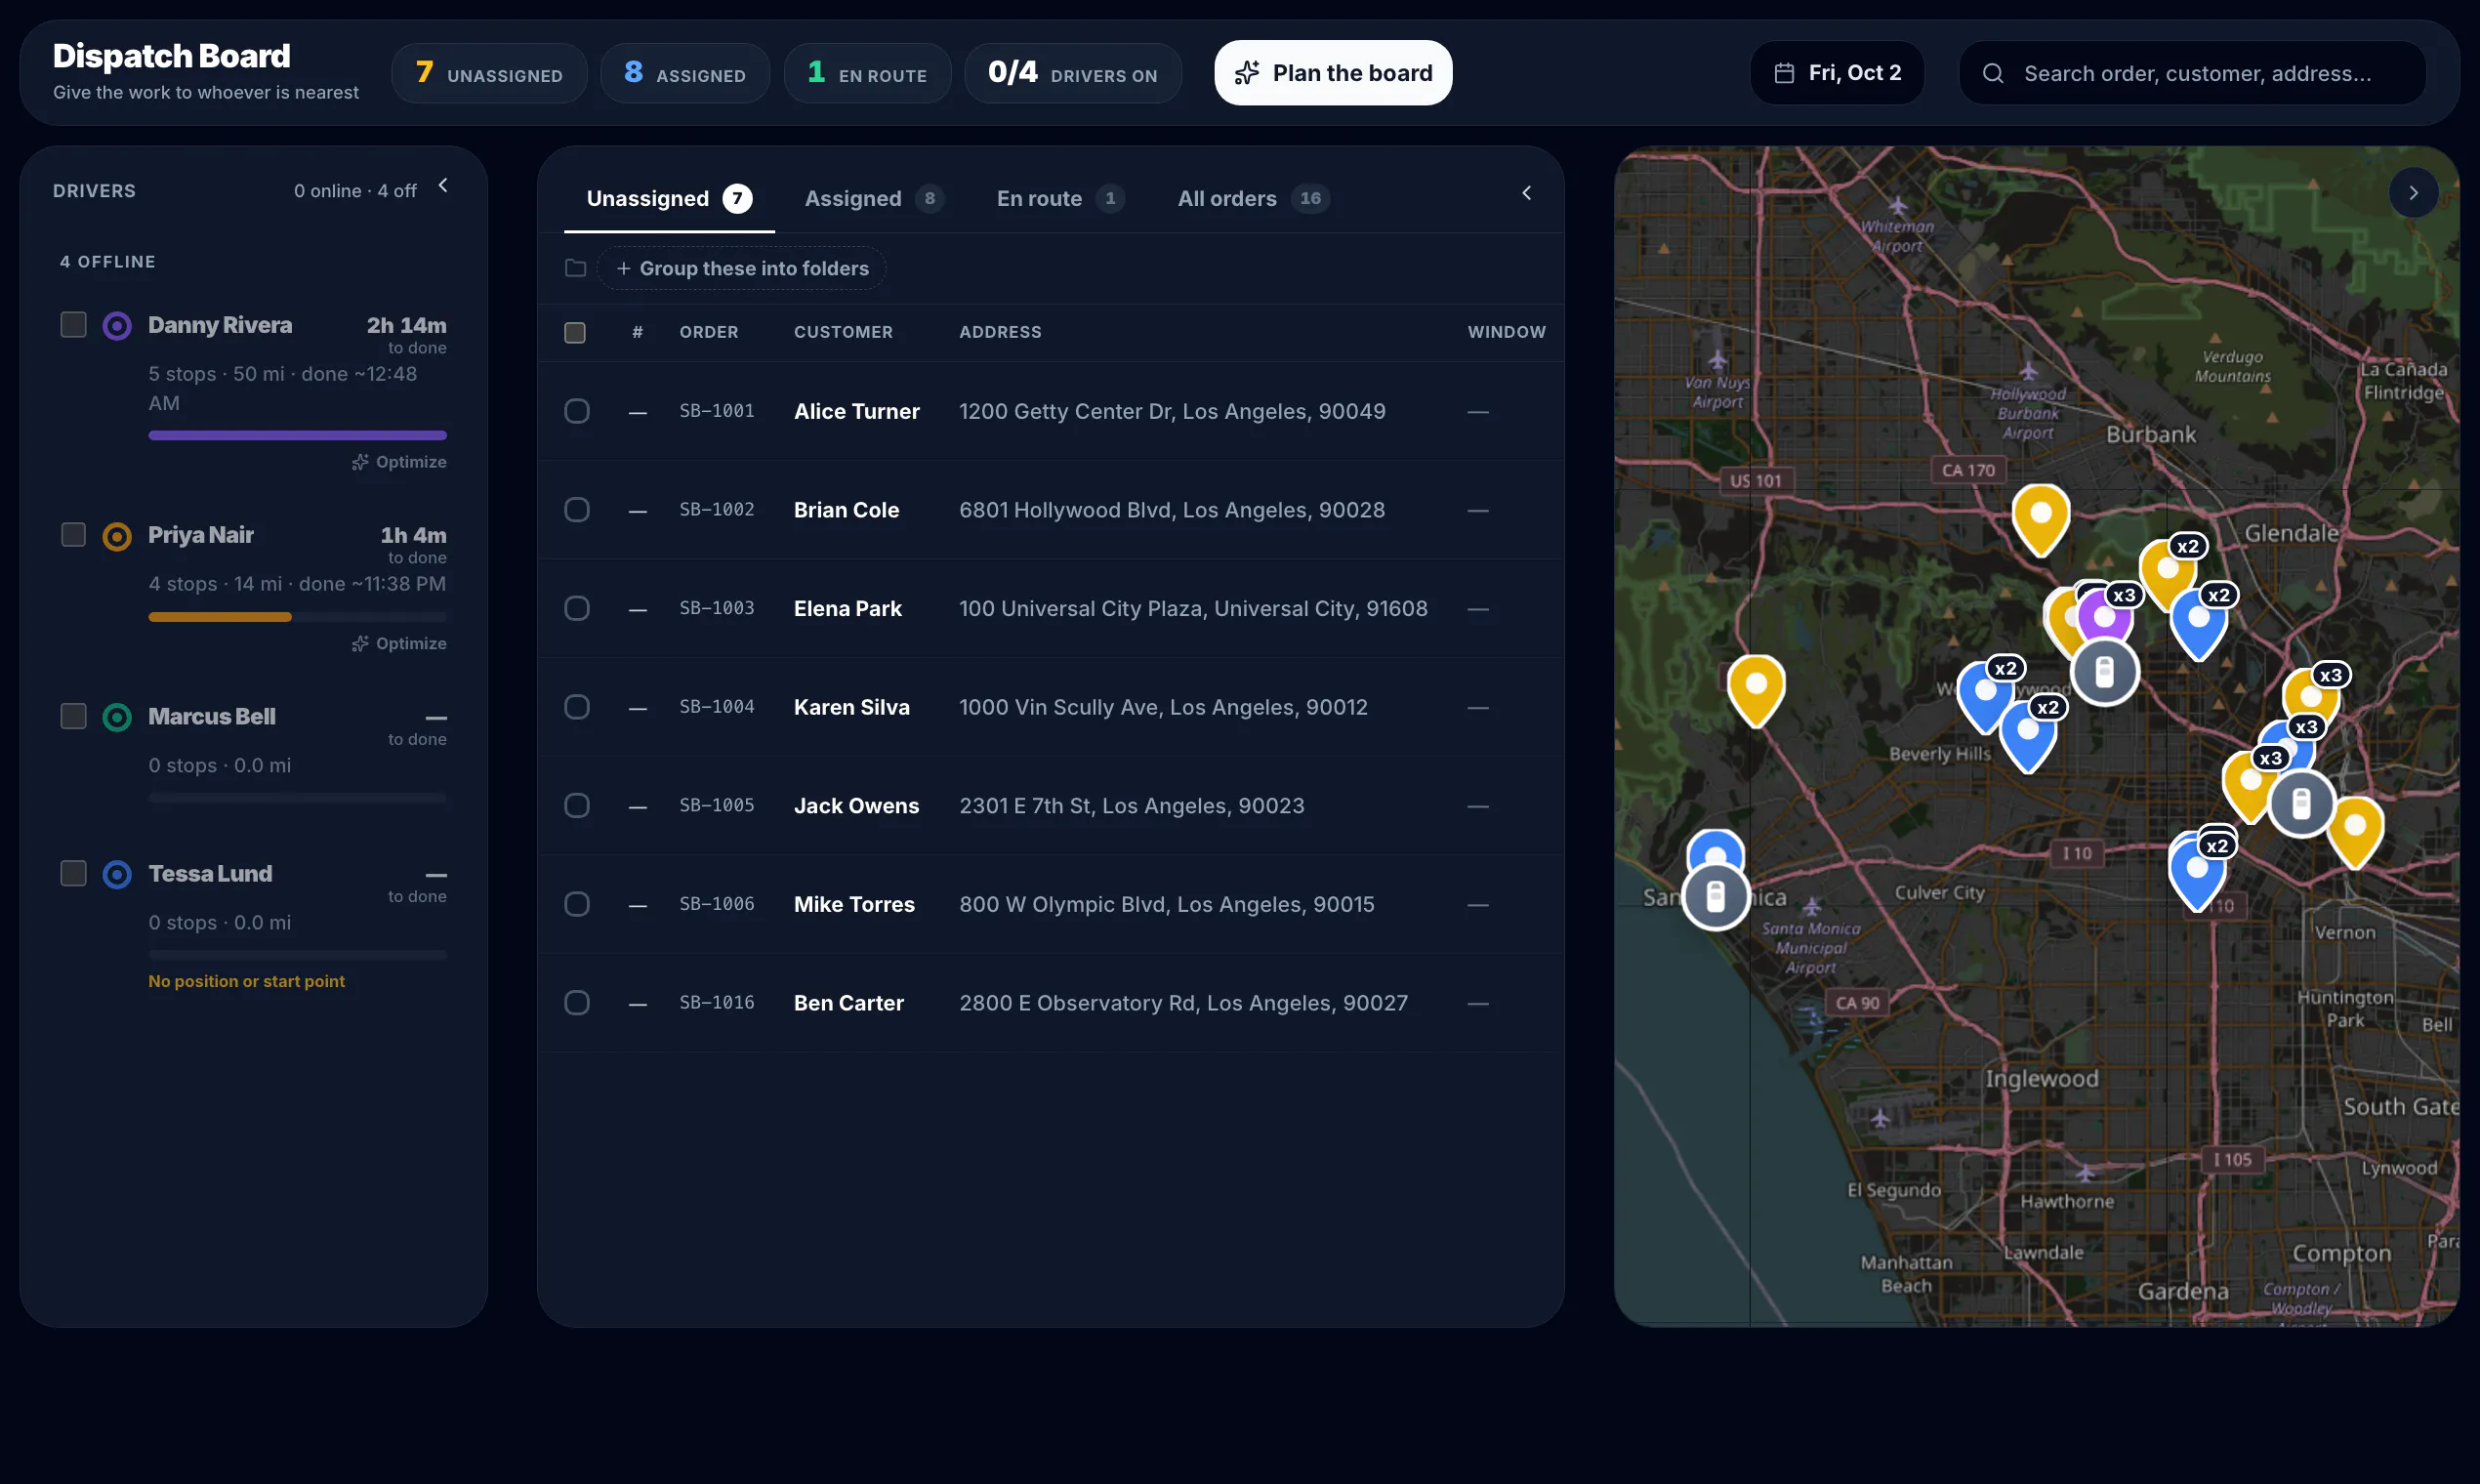Screen dimensions: 2480x1484
Task: Click the driver vehicle marker near Santa Monica
Action: click(1715, 896)
